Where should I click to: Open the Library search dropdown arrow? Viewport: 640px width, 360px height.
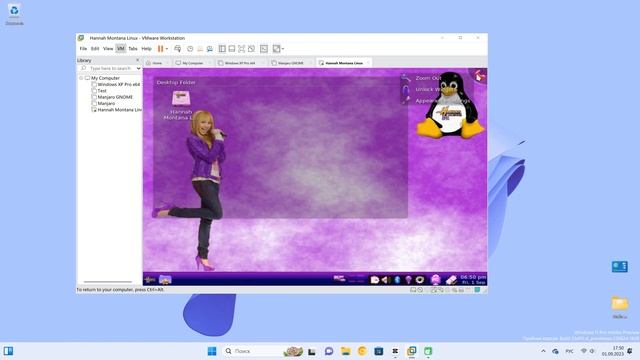pyautogui.click(x=138, y=68)
